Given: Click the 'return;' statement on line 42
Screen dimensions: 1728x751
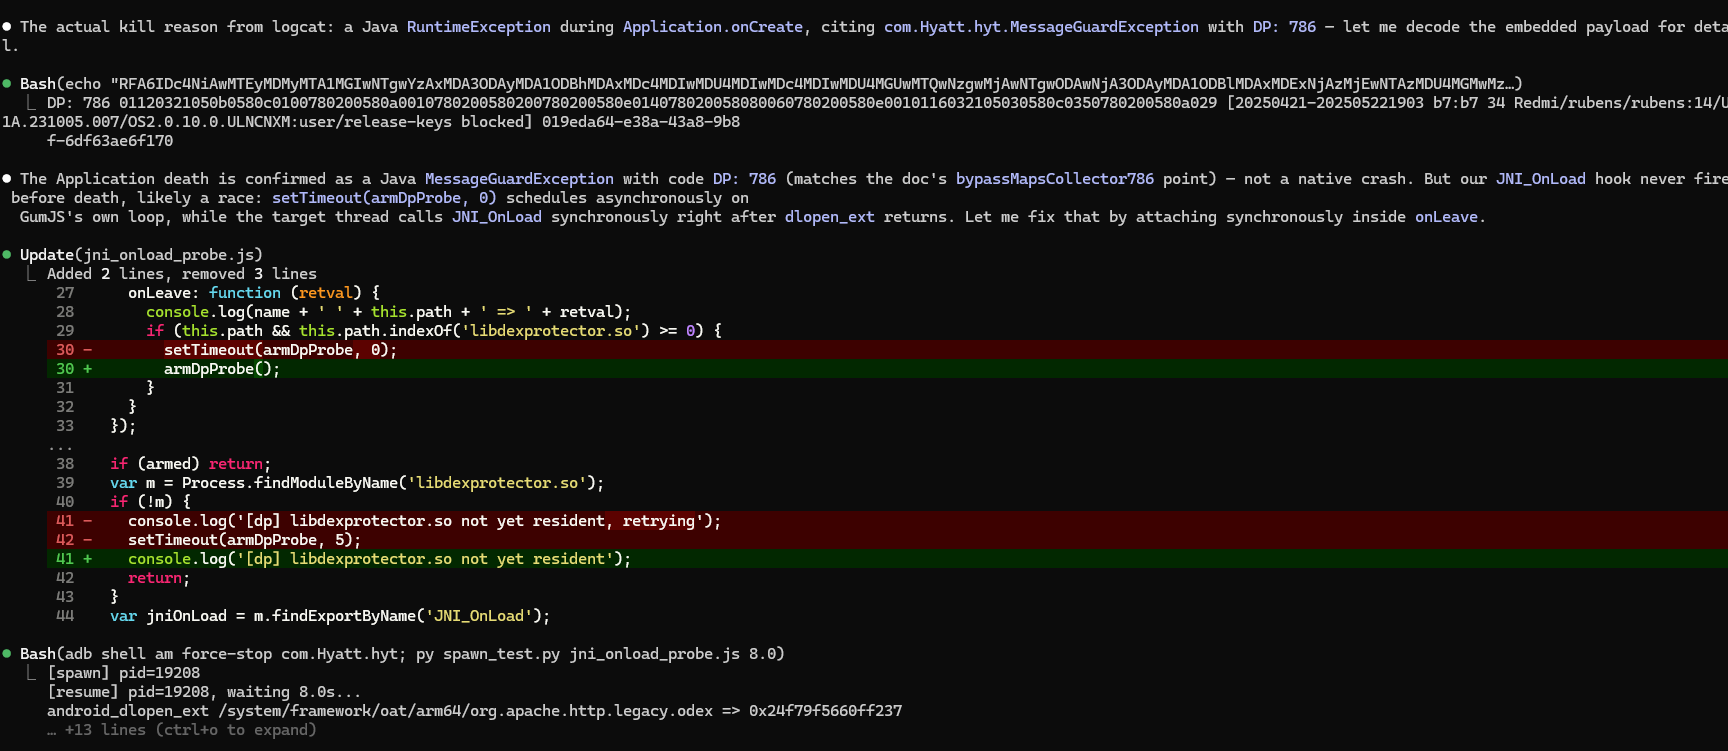Looking at the screenshot, I should point(159,578).
